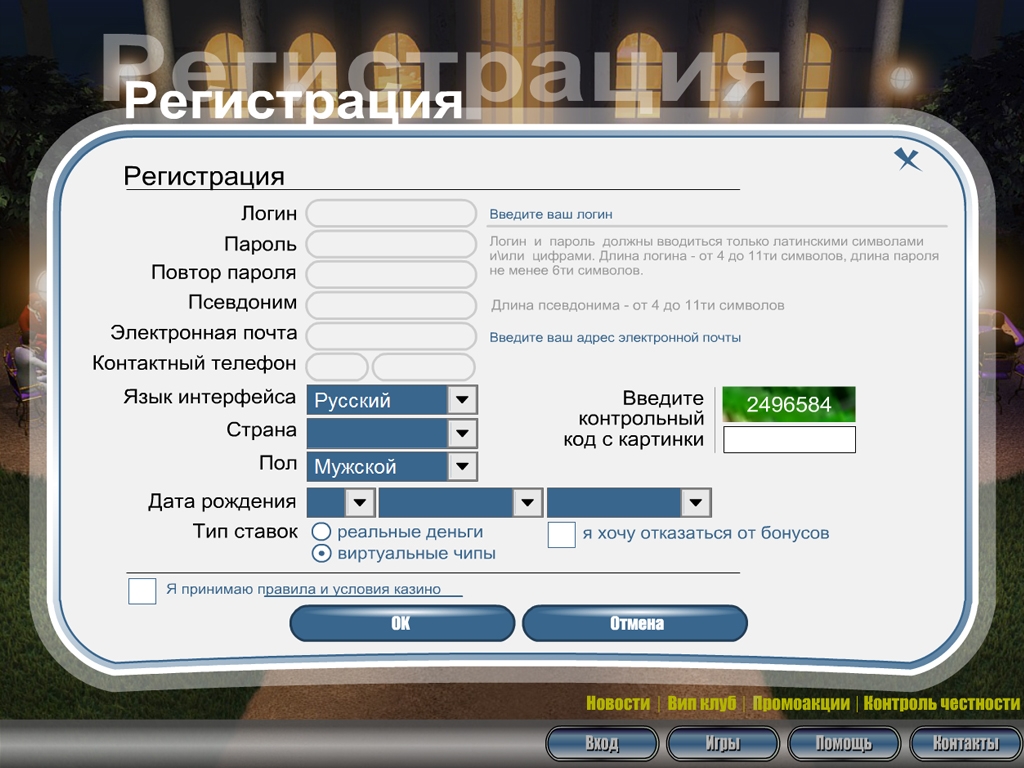
Task: Tick the casino rules acceptance checkbox
Action: click(x=142, y=590)
